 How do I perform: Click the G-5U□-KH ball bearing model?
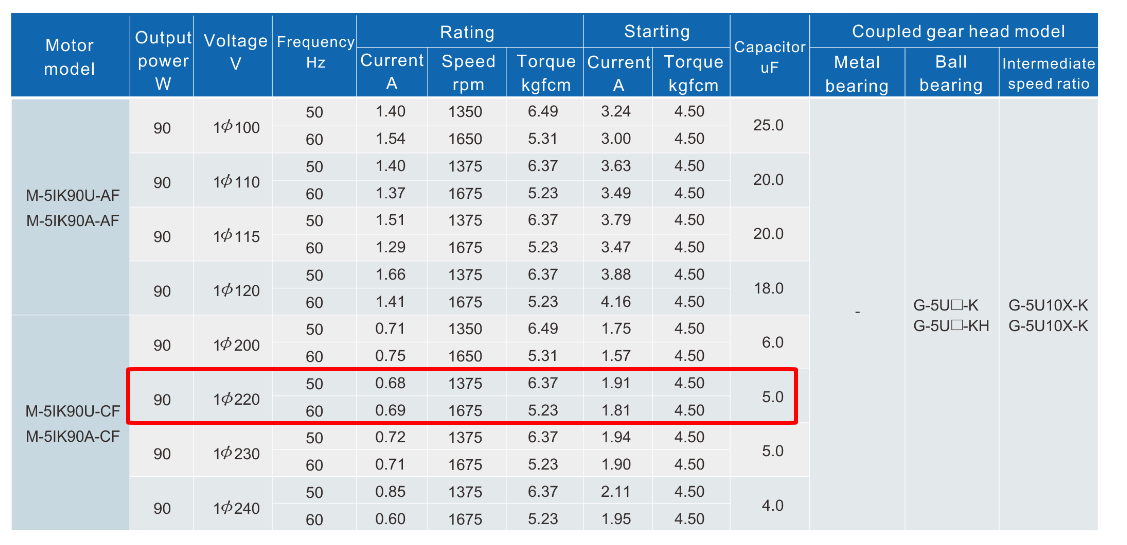951,325
